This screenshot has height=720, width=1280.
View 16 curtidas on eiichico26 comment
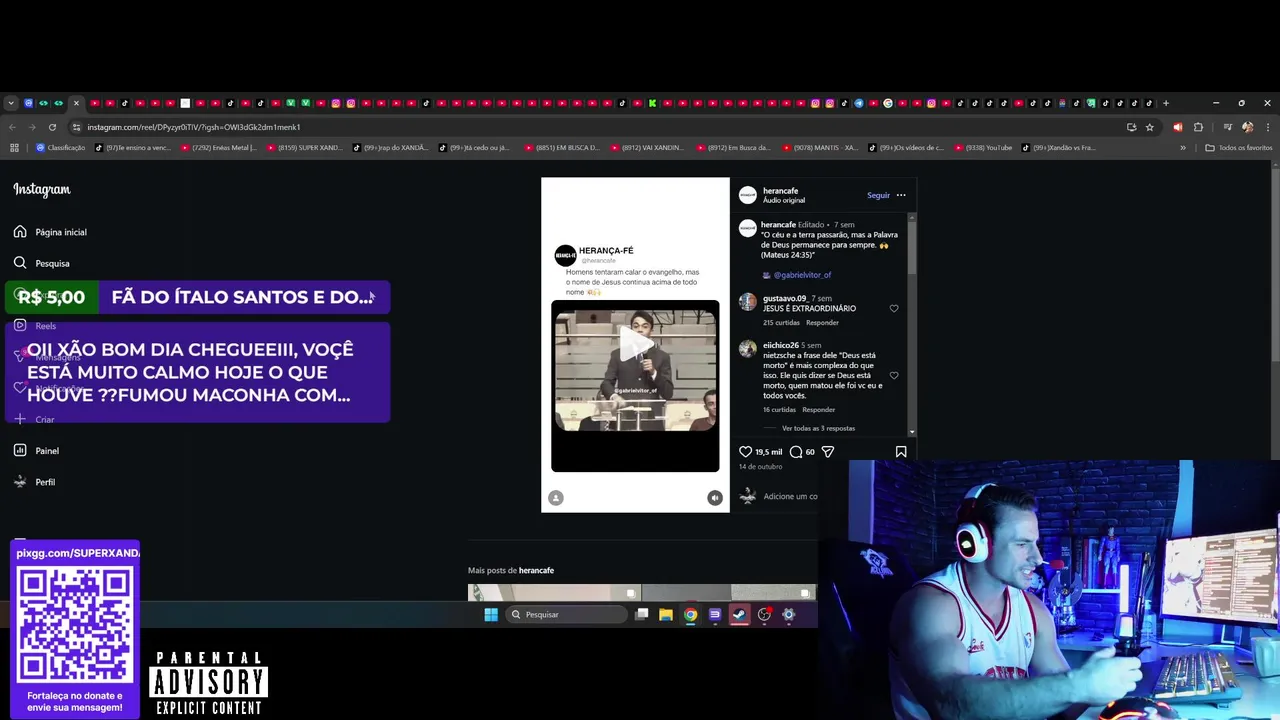tap(779, 410)
